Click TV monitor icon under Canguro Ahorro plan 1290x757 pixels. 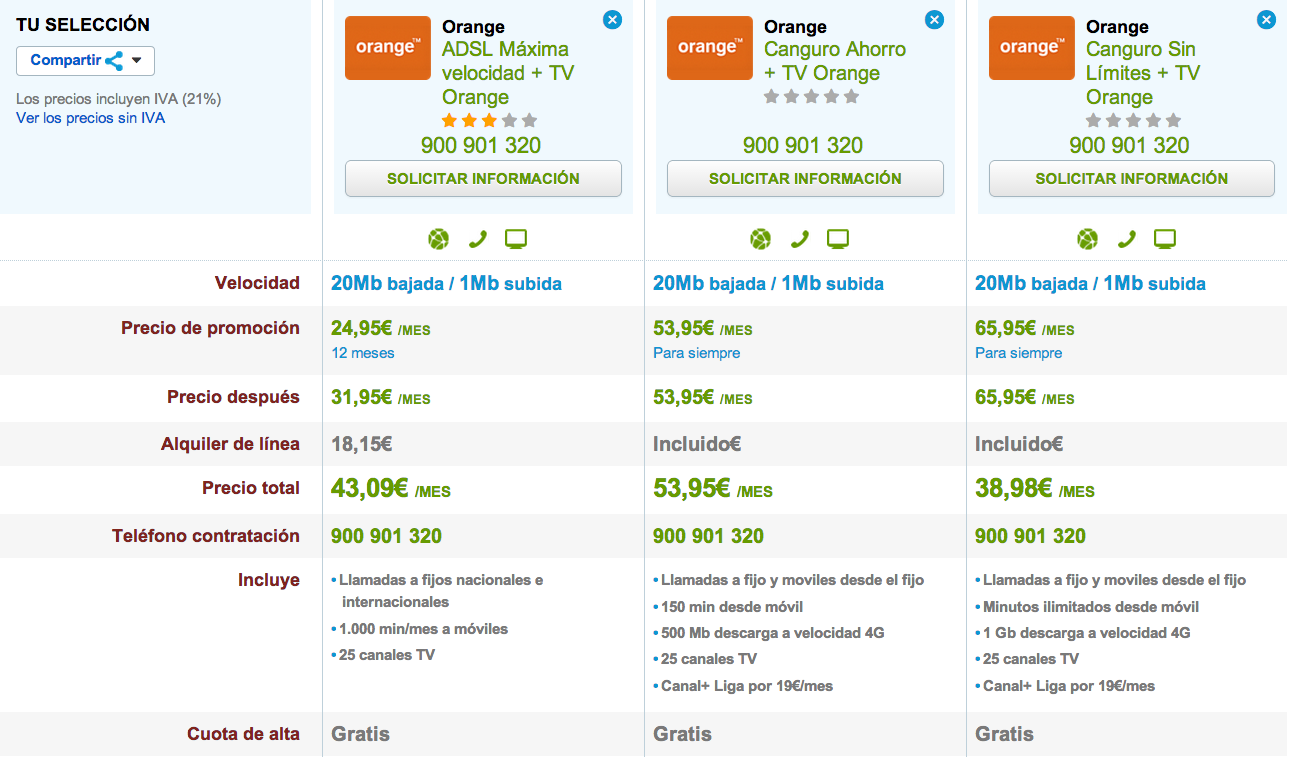coord(838,239)
